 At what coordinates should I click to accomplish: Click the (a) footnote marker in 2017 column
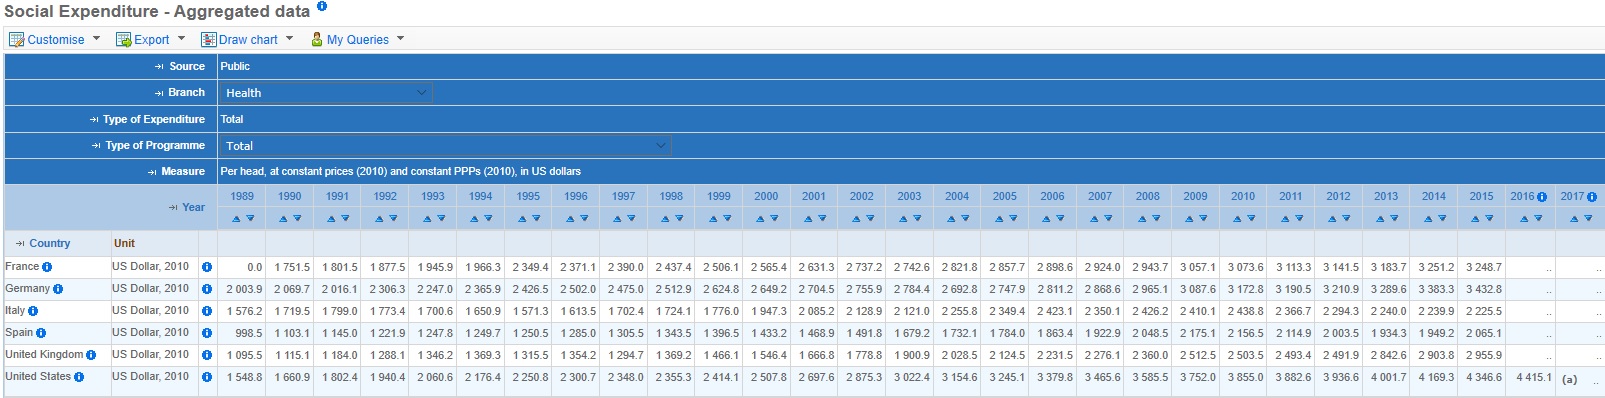(x=1569, y=379)
